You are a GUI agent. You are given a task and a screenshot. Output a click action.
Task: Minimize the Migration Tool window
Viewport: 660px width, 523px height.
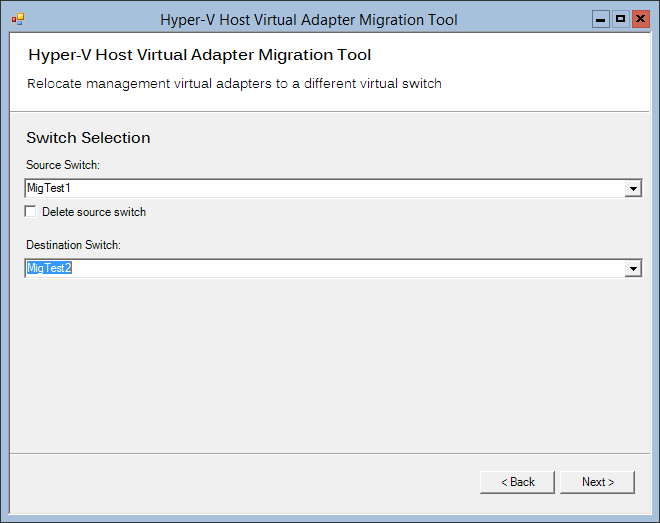[x=601, y=19]
